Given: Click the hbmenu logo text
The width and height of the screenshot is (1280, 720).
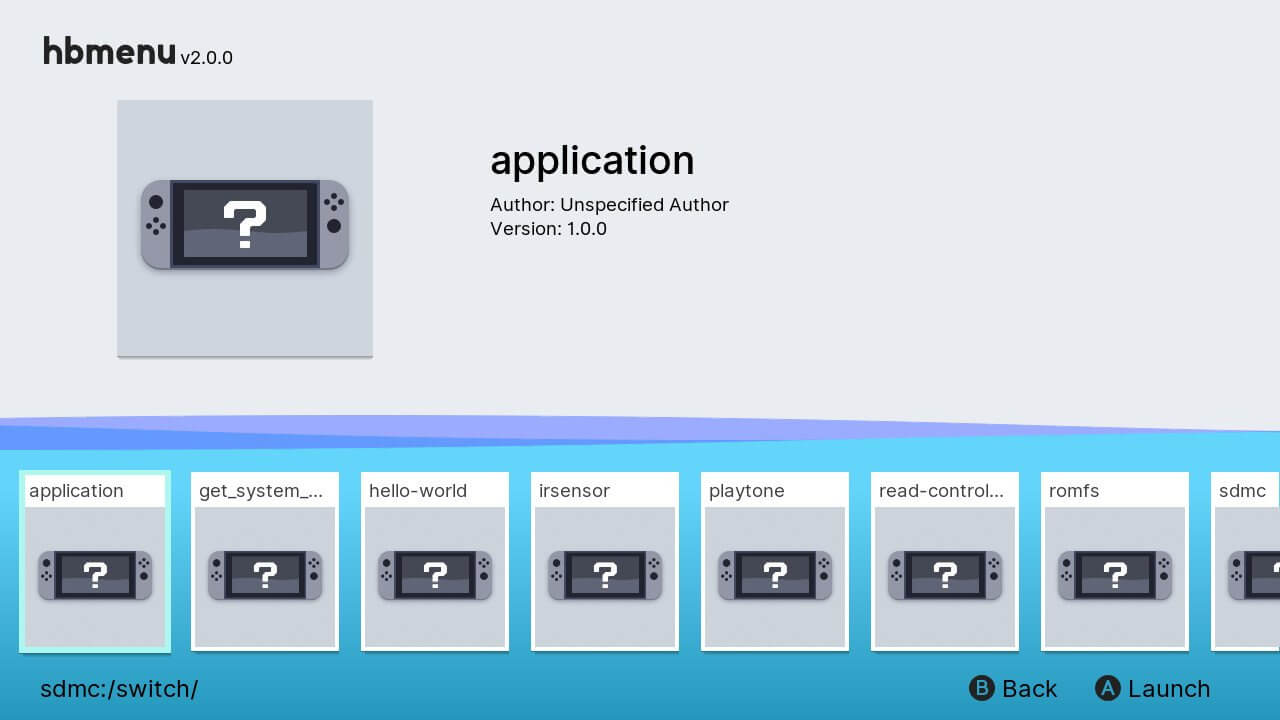Looking at the screenshot, I should coord(109,51).
